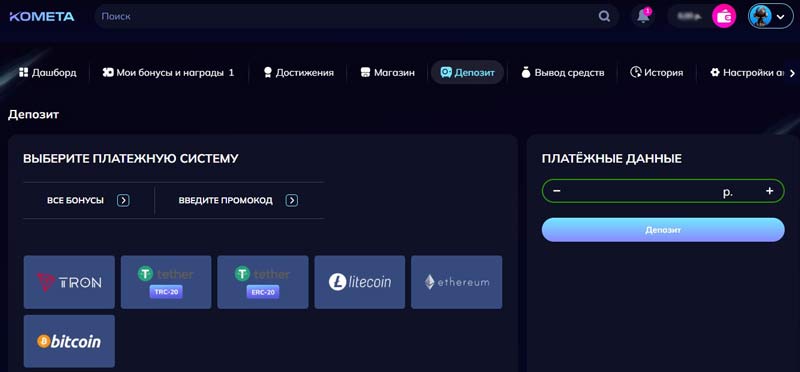
Task: Choose the Litecoin payment method
Action: point(360,282)
